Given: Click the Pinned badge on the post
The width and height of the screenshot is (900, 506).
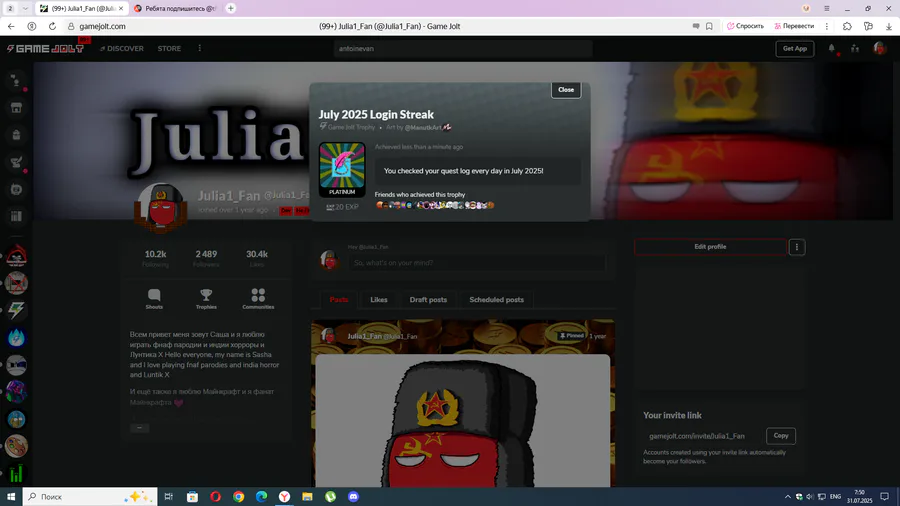Looking at the screenshot, I should pyautogui.click(x=571, y=336).
